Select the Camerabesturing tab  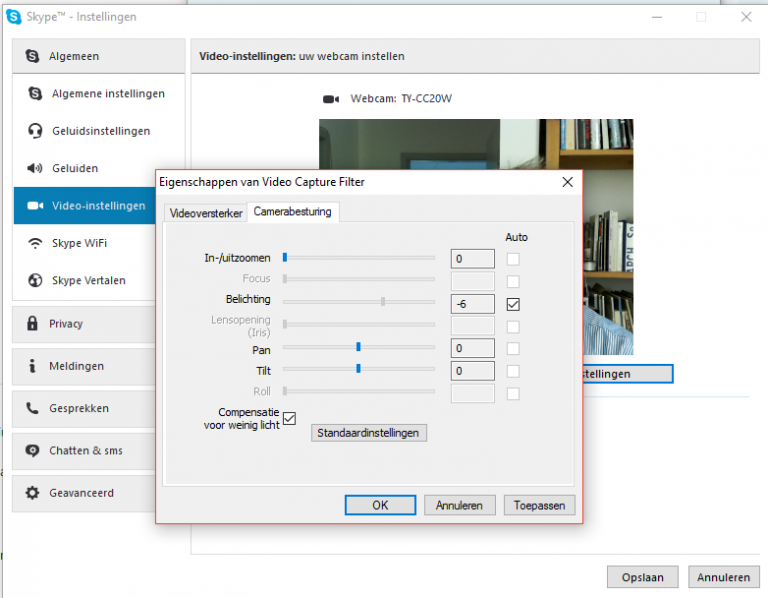[x=294, y=212]
